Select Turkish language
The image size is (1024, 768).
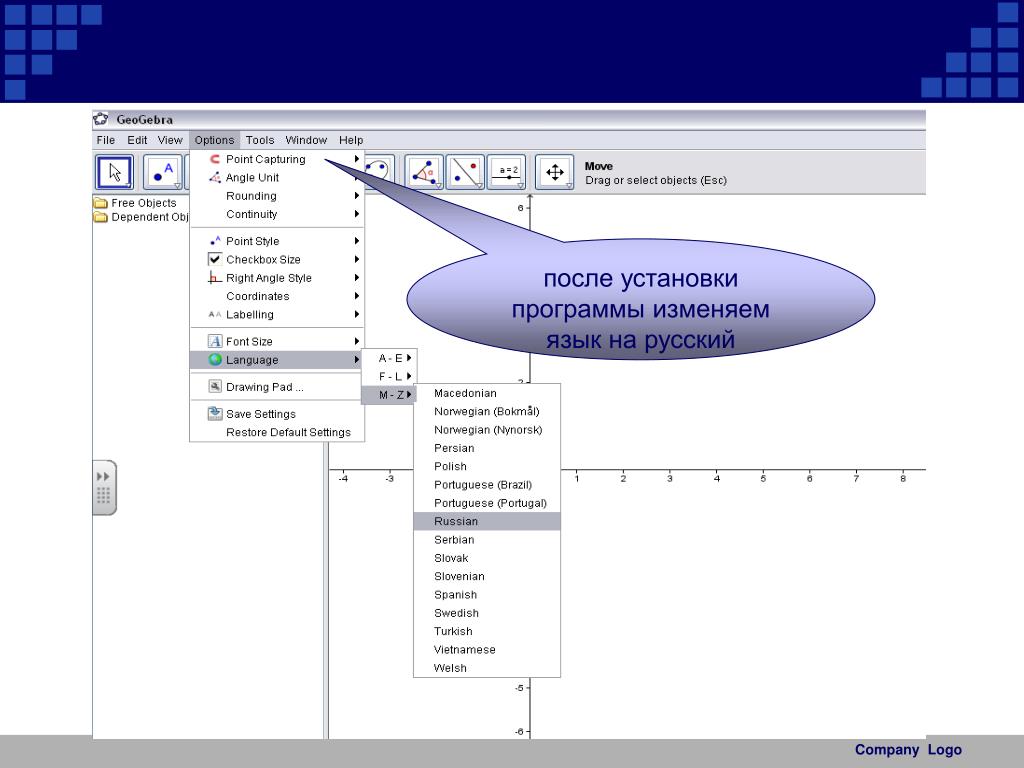487,631
